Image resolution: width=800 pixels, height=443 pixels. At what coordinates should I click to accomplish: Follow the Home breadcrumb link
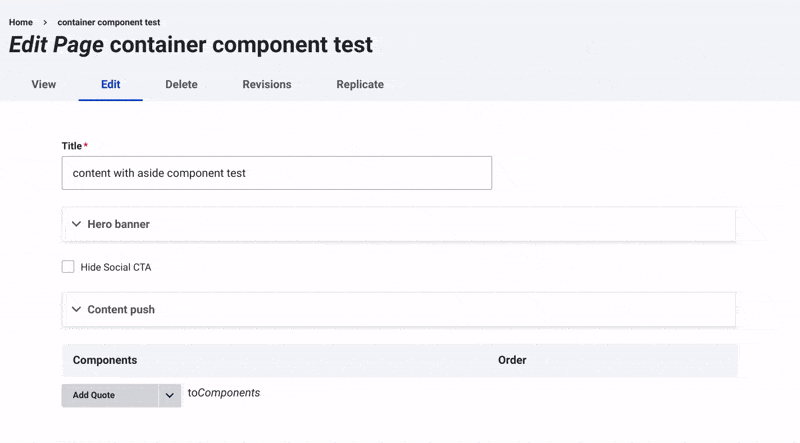[21, 22]
